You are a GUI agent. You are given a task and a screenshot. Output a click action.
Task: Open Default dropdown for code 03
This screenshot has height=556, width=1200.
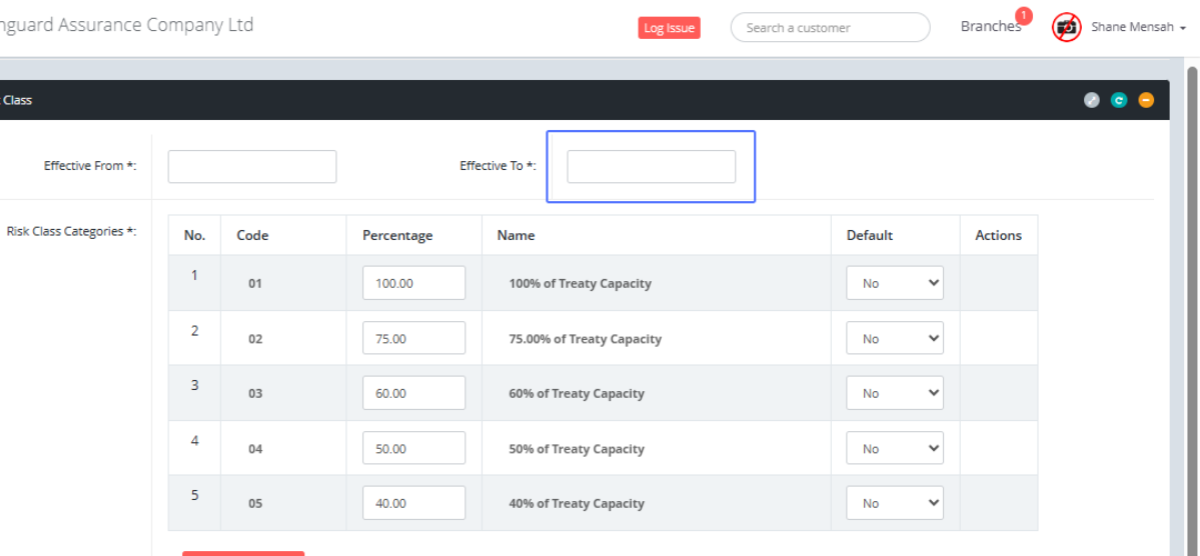895,393
